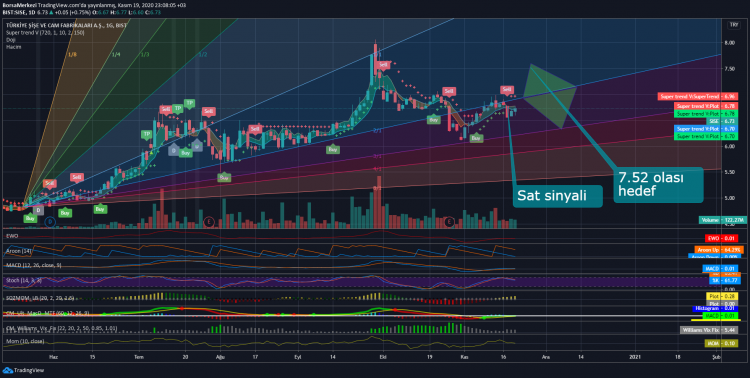Select the highest green TP signal label

(x=189, y=103)
